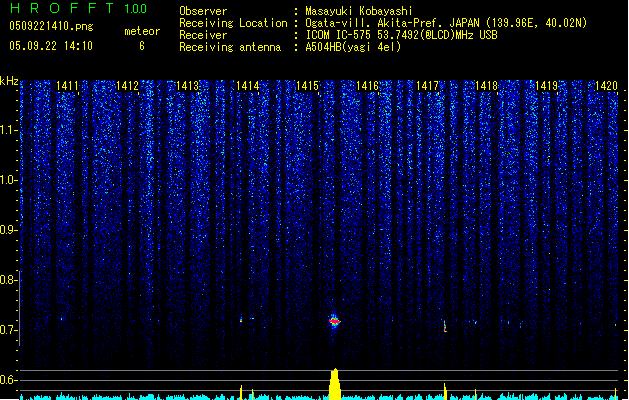The image size is (629, 400).
Task: Click the kHz axis unit label
Action: click(9, 81)
